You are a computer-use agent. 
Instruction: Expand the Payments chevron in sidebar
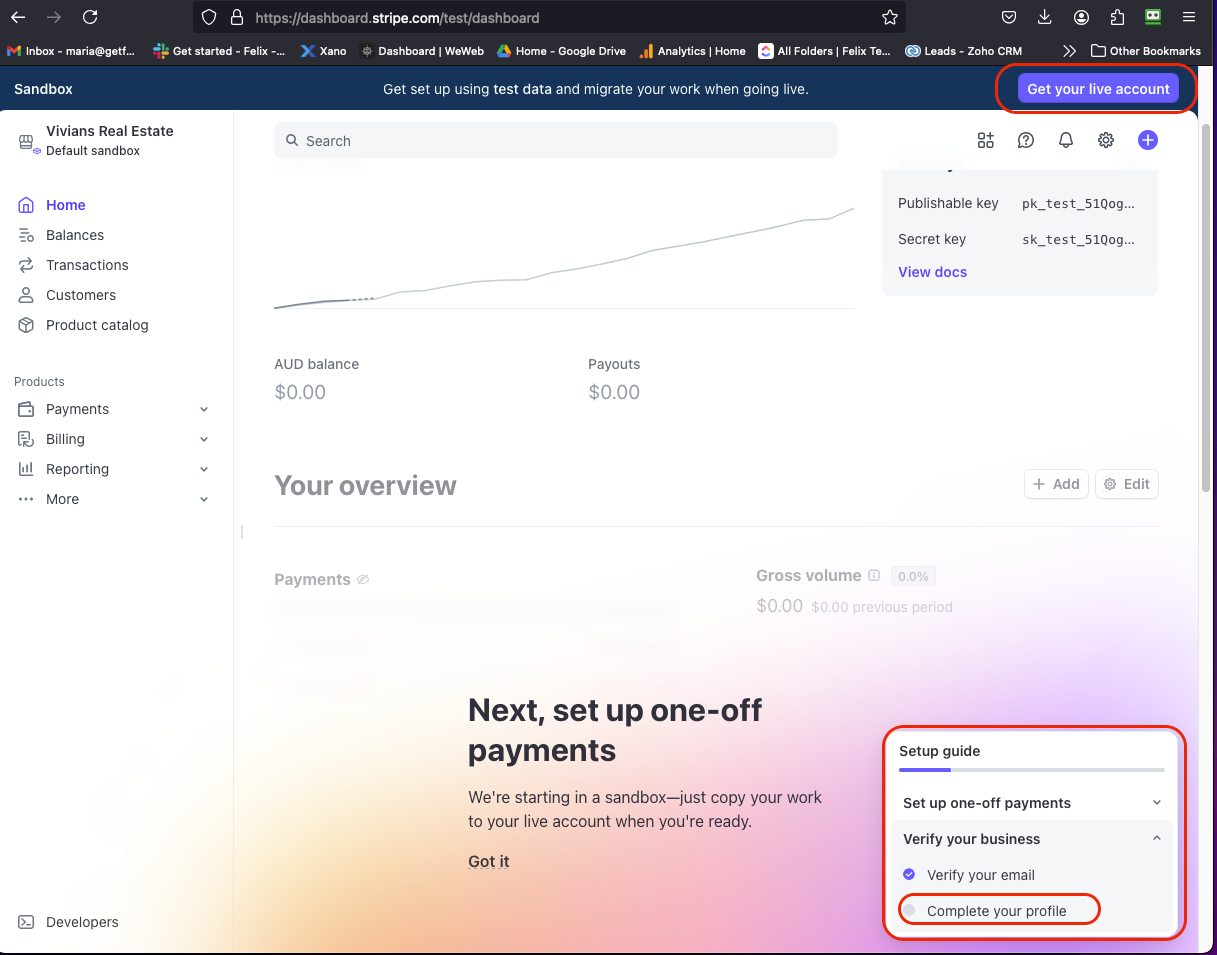point(204,409)
